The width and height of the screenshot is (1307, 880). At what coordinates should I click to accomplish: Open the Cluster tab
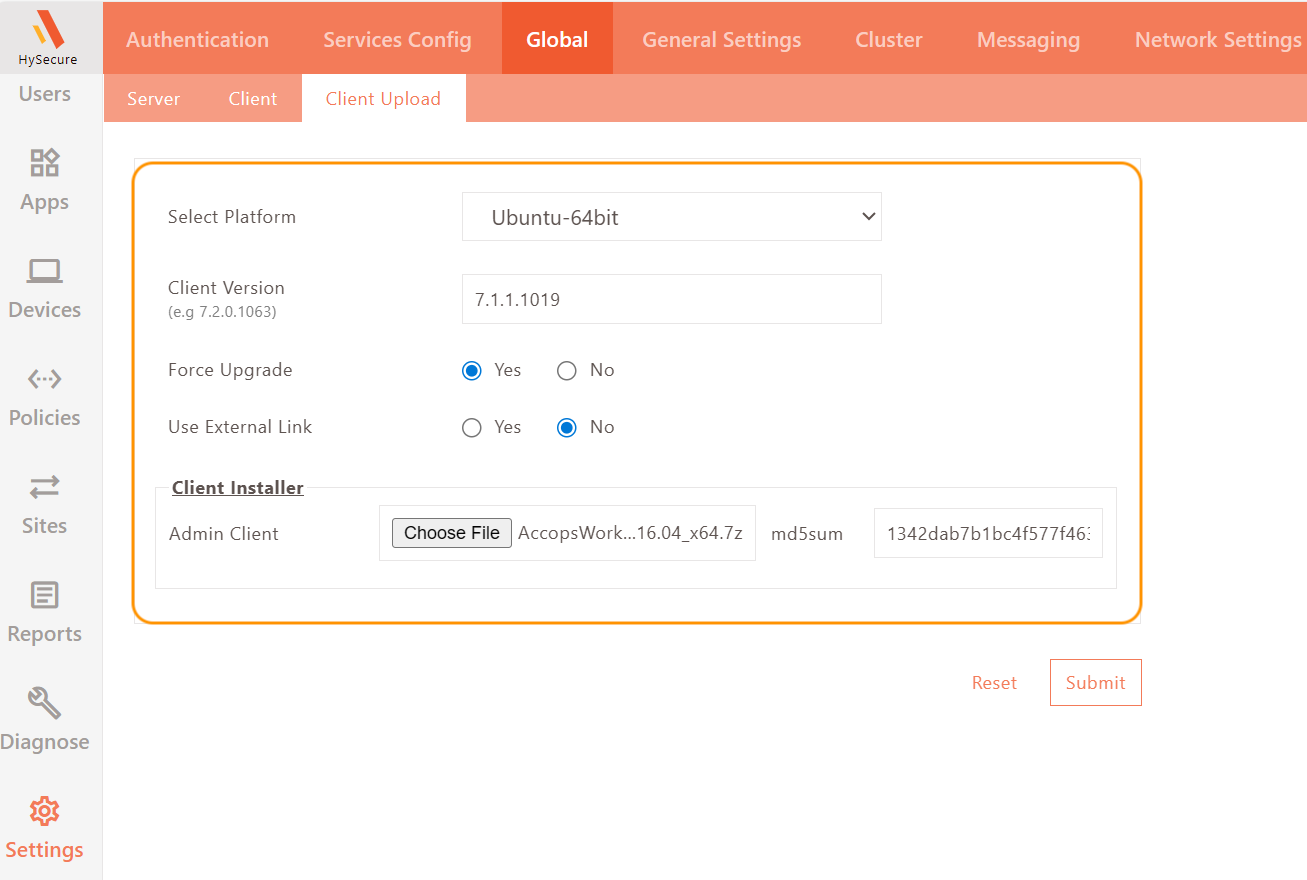coord(888,40)
